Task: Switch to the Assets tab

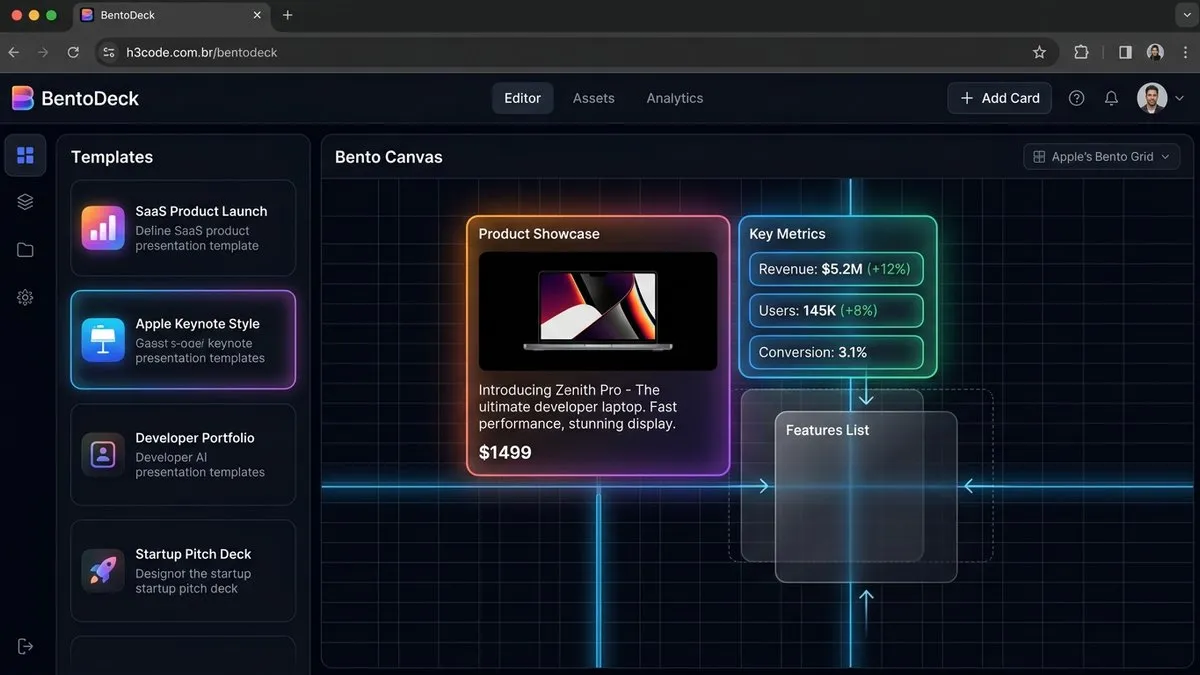Action: pyautogui.click(x=594, y=98)
